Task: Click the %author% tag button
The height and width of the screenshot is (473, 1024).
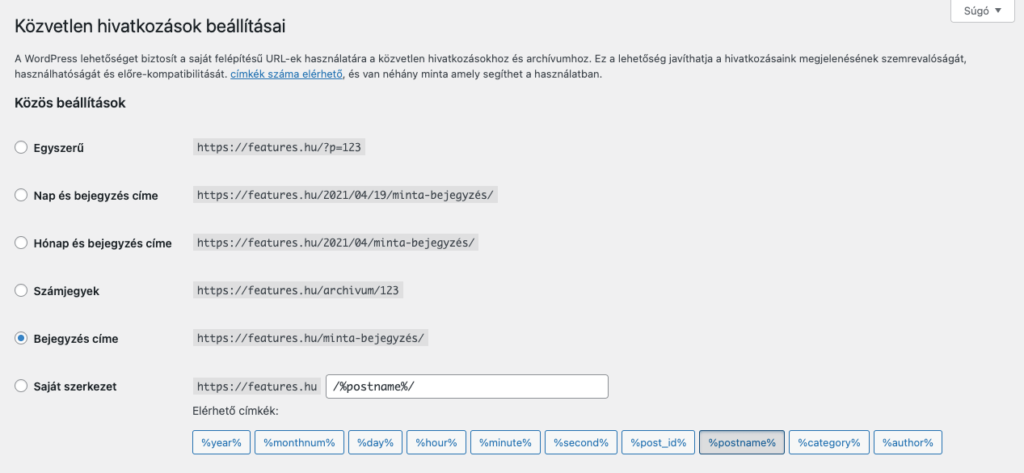Action: (908, 442)
